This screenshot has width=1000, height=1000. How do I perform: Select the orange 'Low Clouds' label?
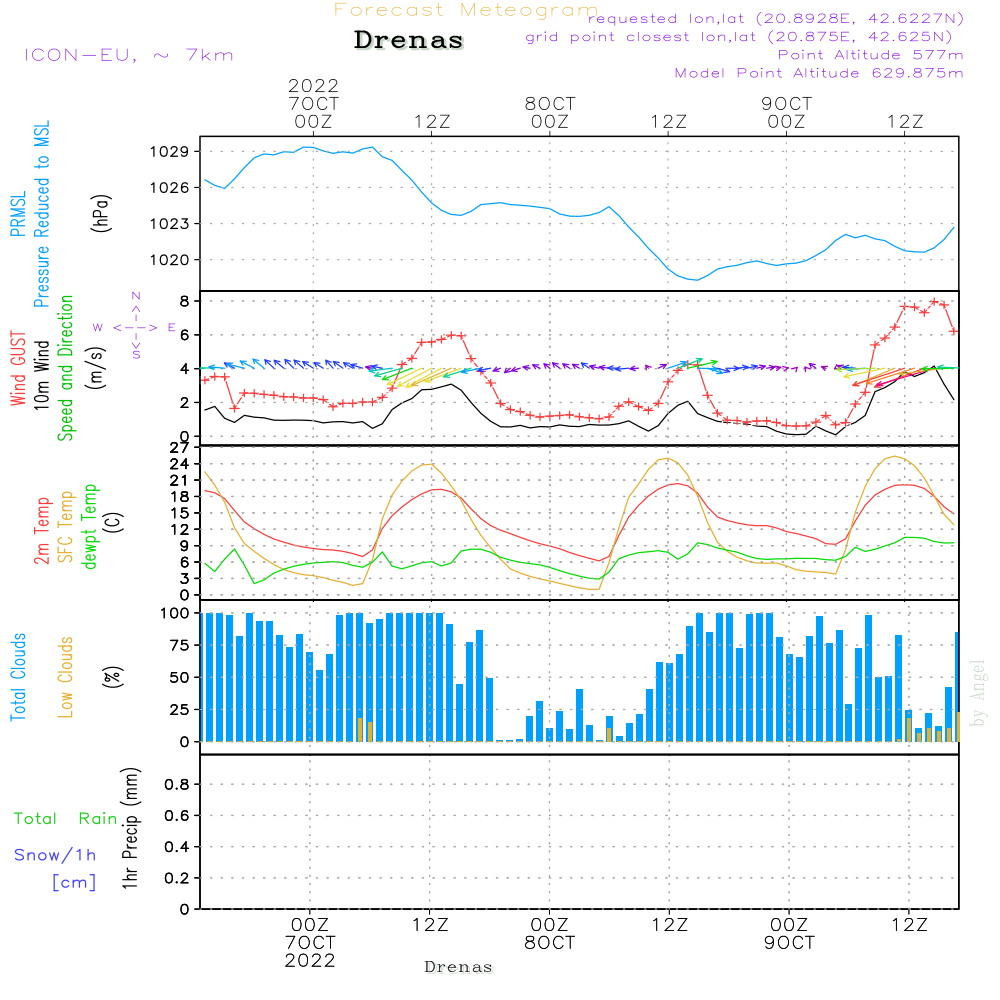coord(66,677)
